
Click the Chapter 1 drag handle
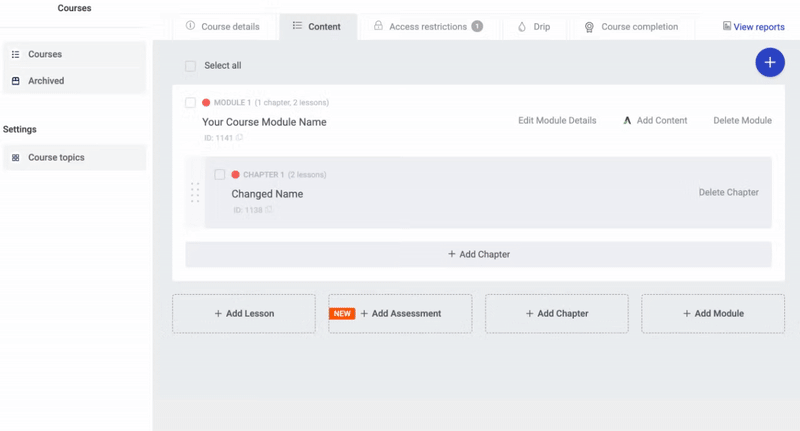click(195, 192)
